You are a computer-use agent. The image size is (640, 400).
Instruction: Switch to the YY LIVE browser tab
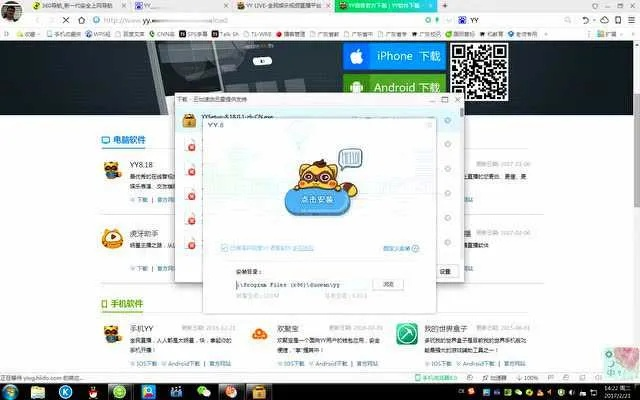pos(282,6)
